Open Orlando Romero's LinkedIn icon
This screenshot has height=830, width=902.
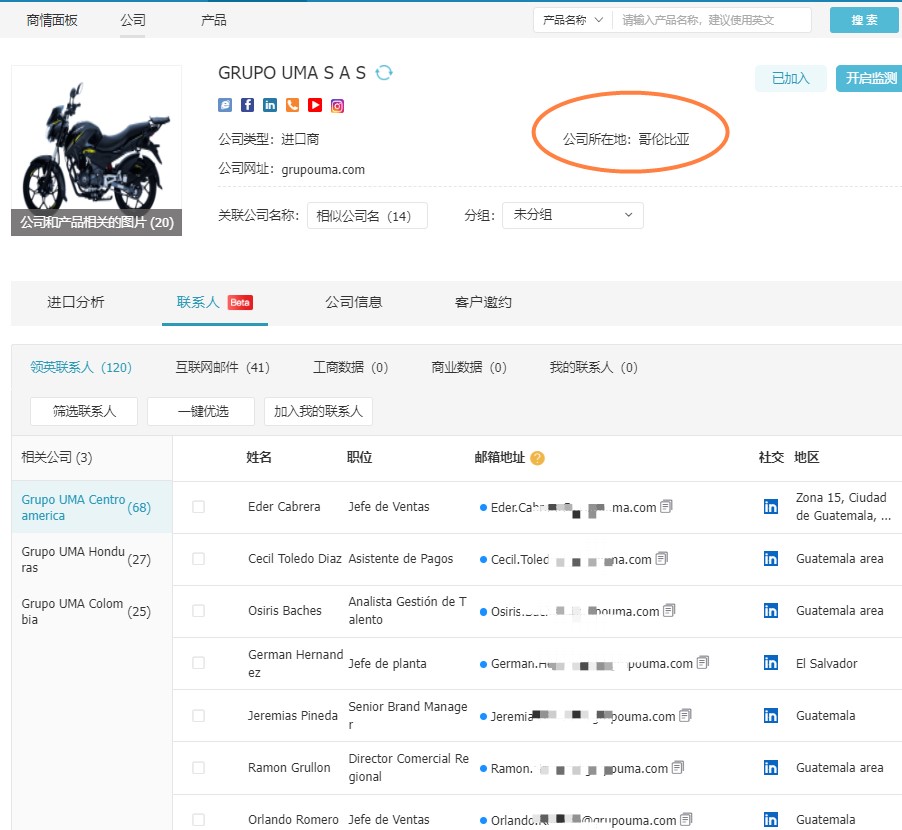[771, 820]
